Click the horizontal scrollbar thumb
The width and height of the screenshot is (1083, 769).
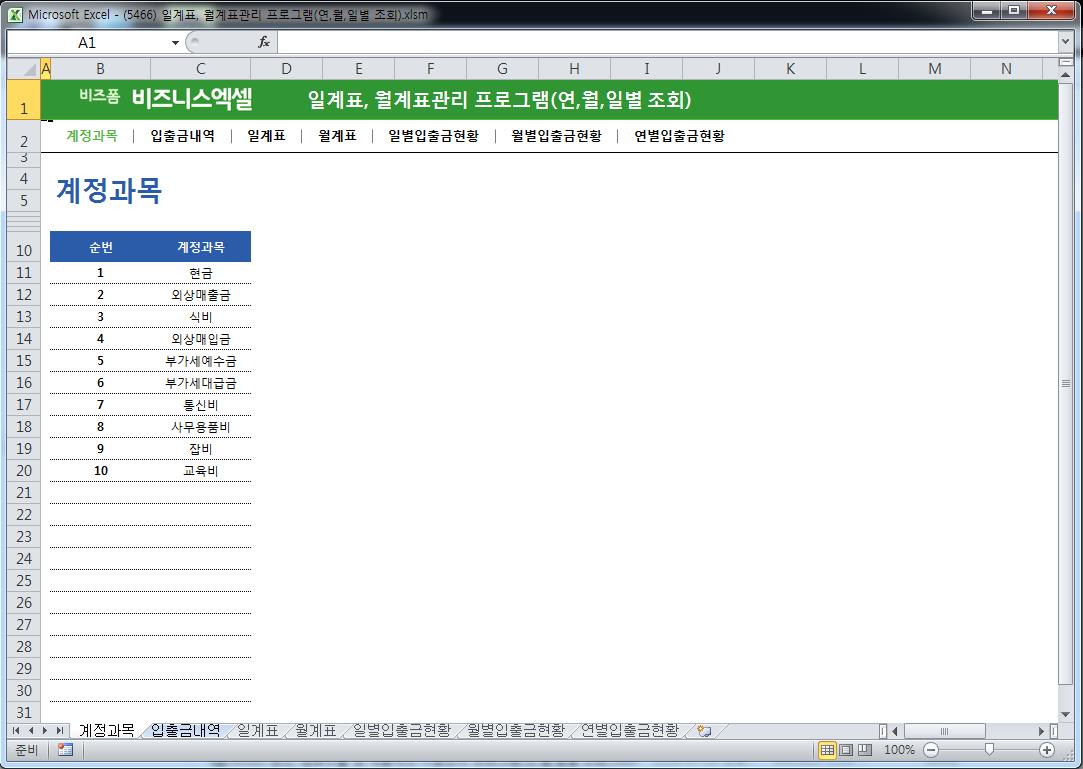pyautogui.click(x=944, y=730)
